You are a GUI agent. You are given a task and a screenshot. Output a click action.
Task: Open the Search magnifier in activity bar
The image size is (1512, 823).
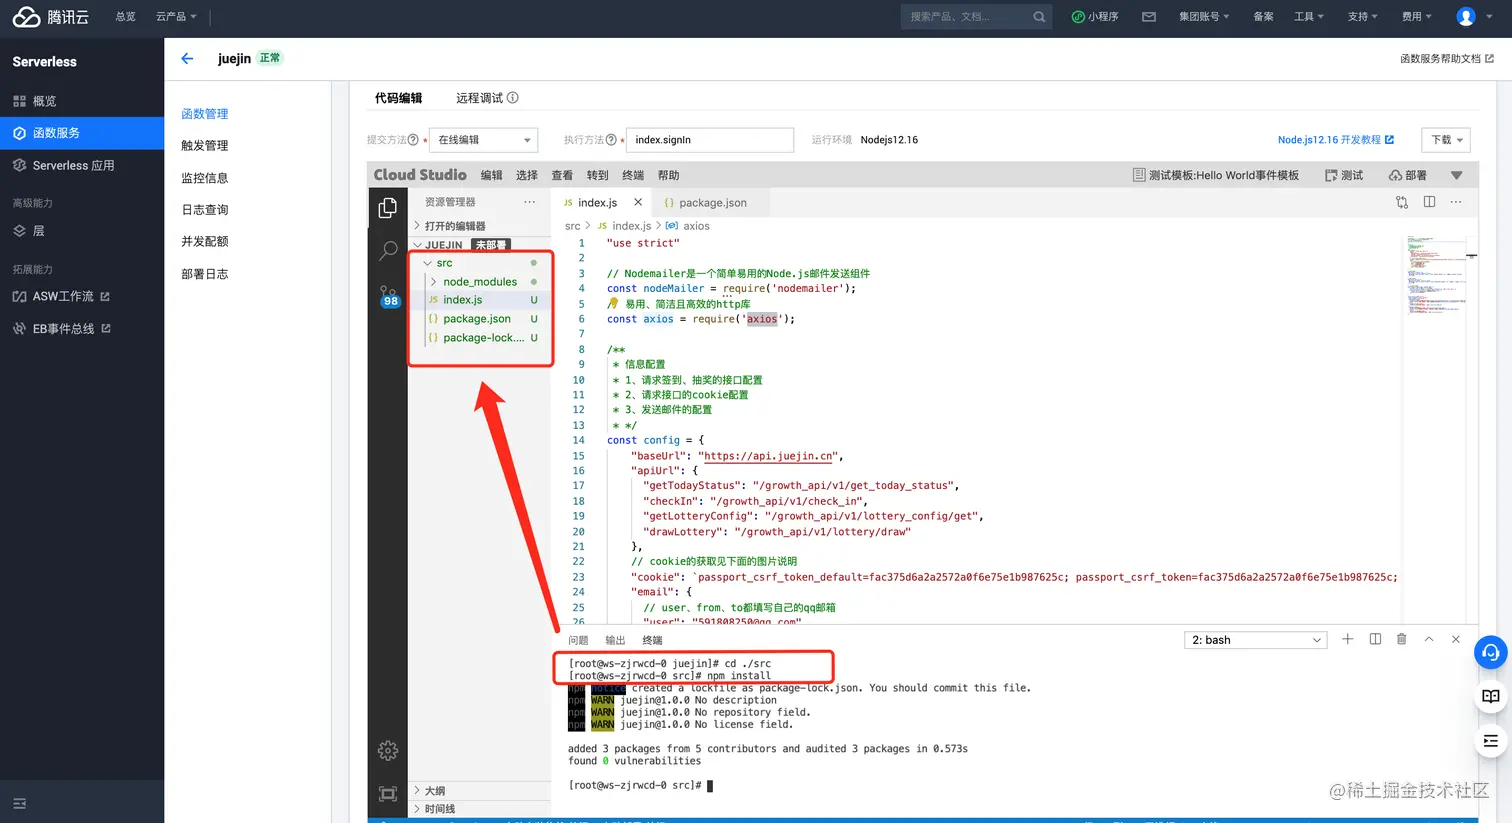(388, 251)
